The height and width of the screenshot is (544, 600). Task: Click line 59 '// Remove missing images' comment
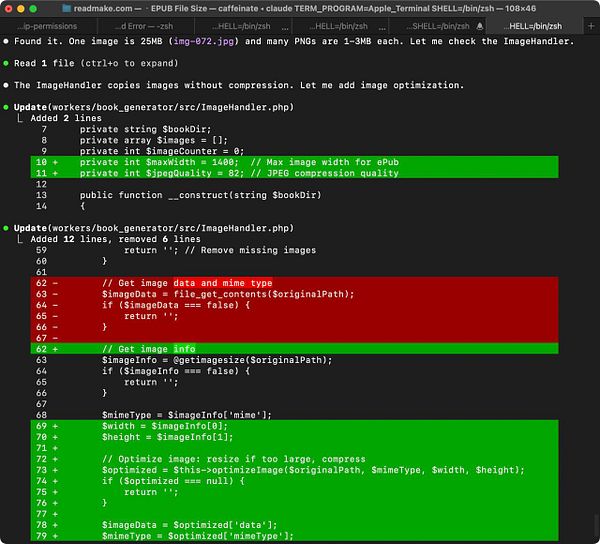[250, 250]
